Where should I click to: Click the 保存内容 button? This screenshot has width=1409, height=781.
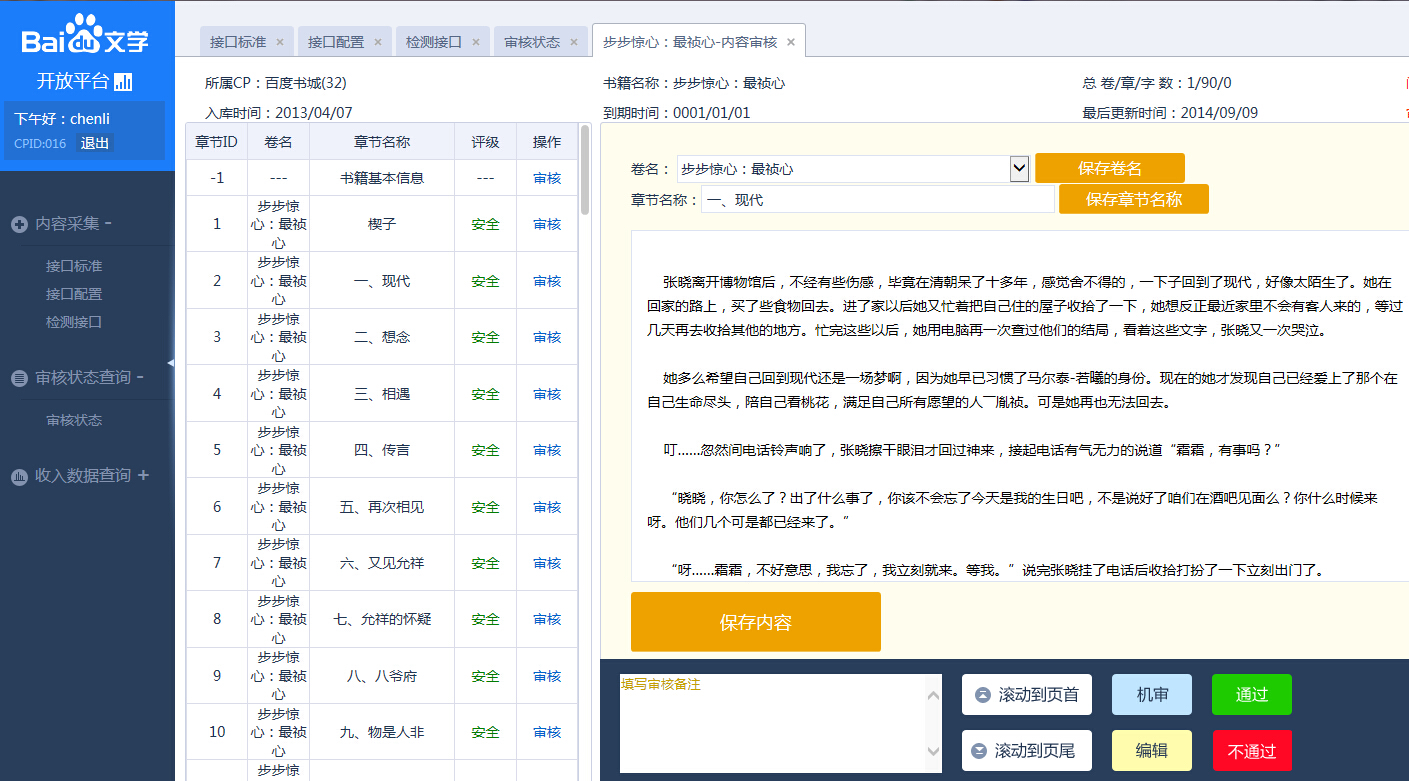click(756, 622)
